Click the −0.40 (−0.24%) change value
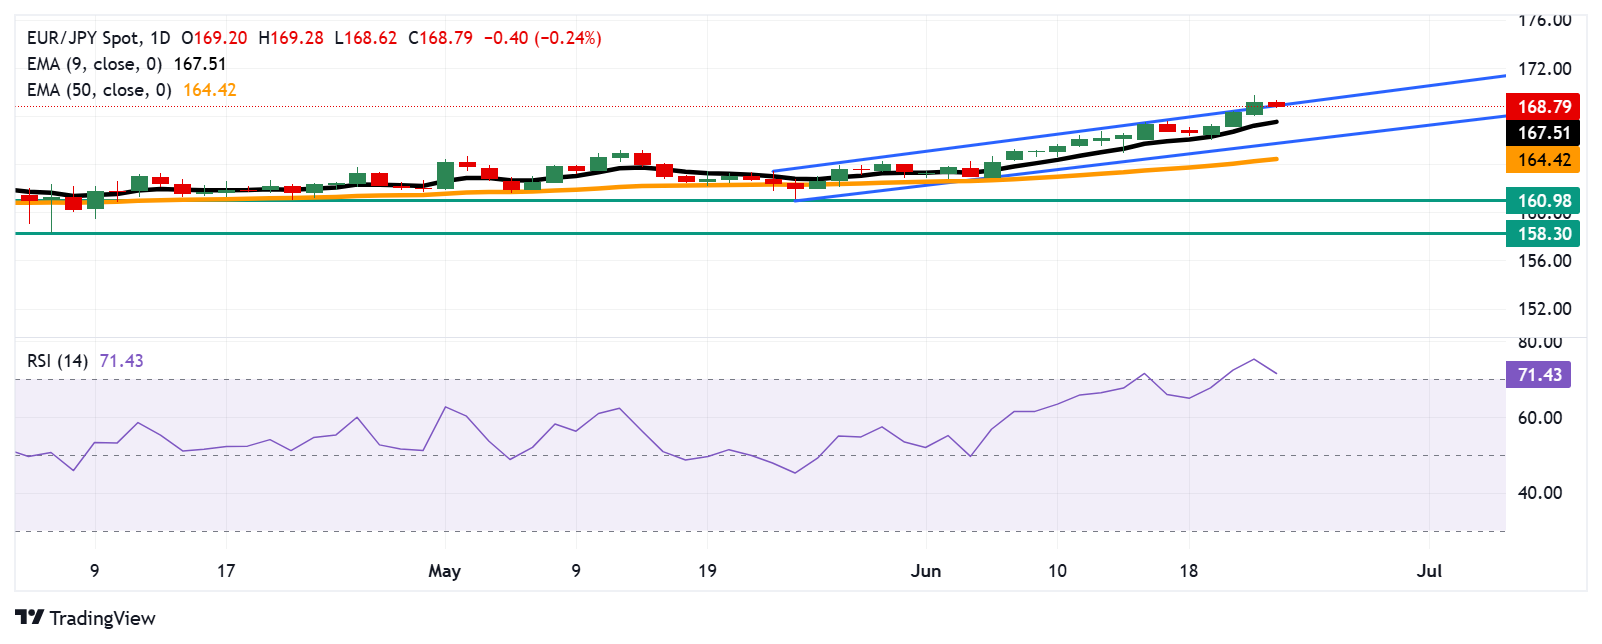The height and width of the screenshot is (644, 1602). pos(543,38)
